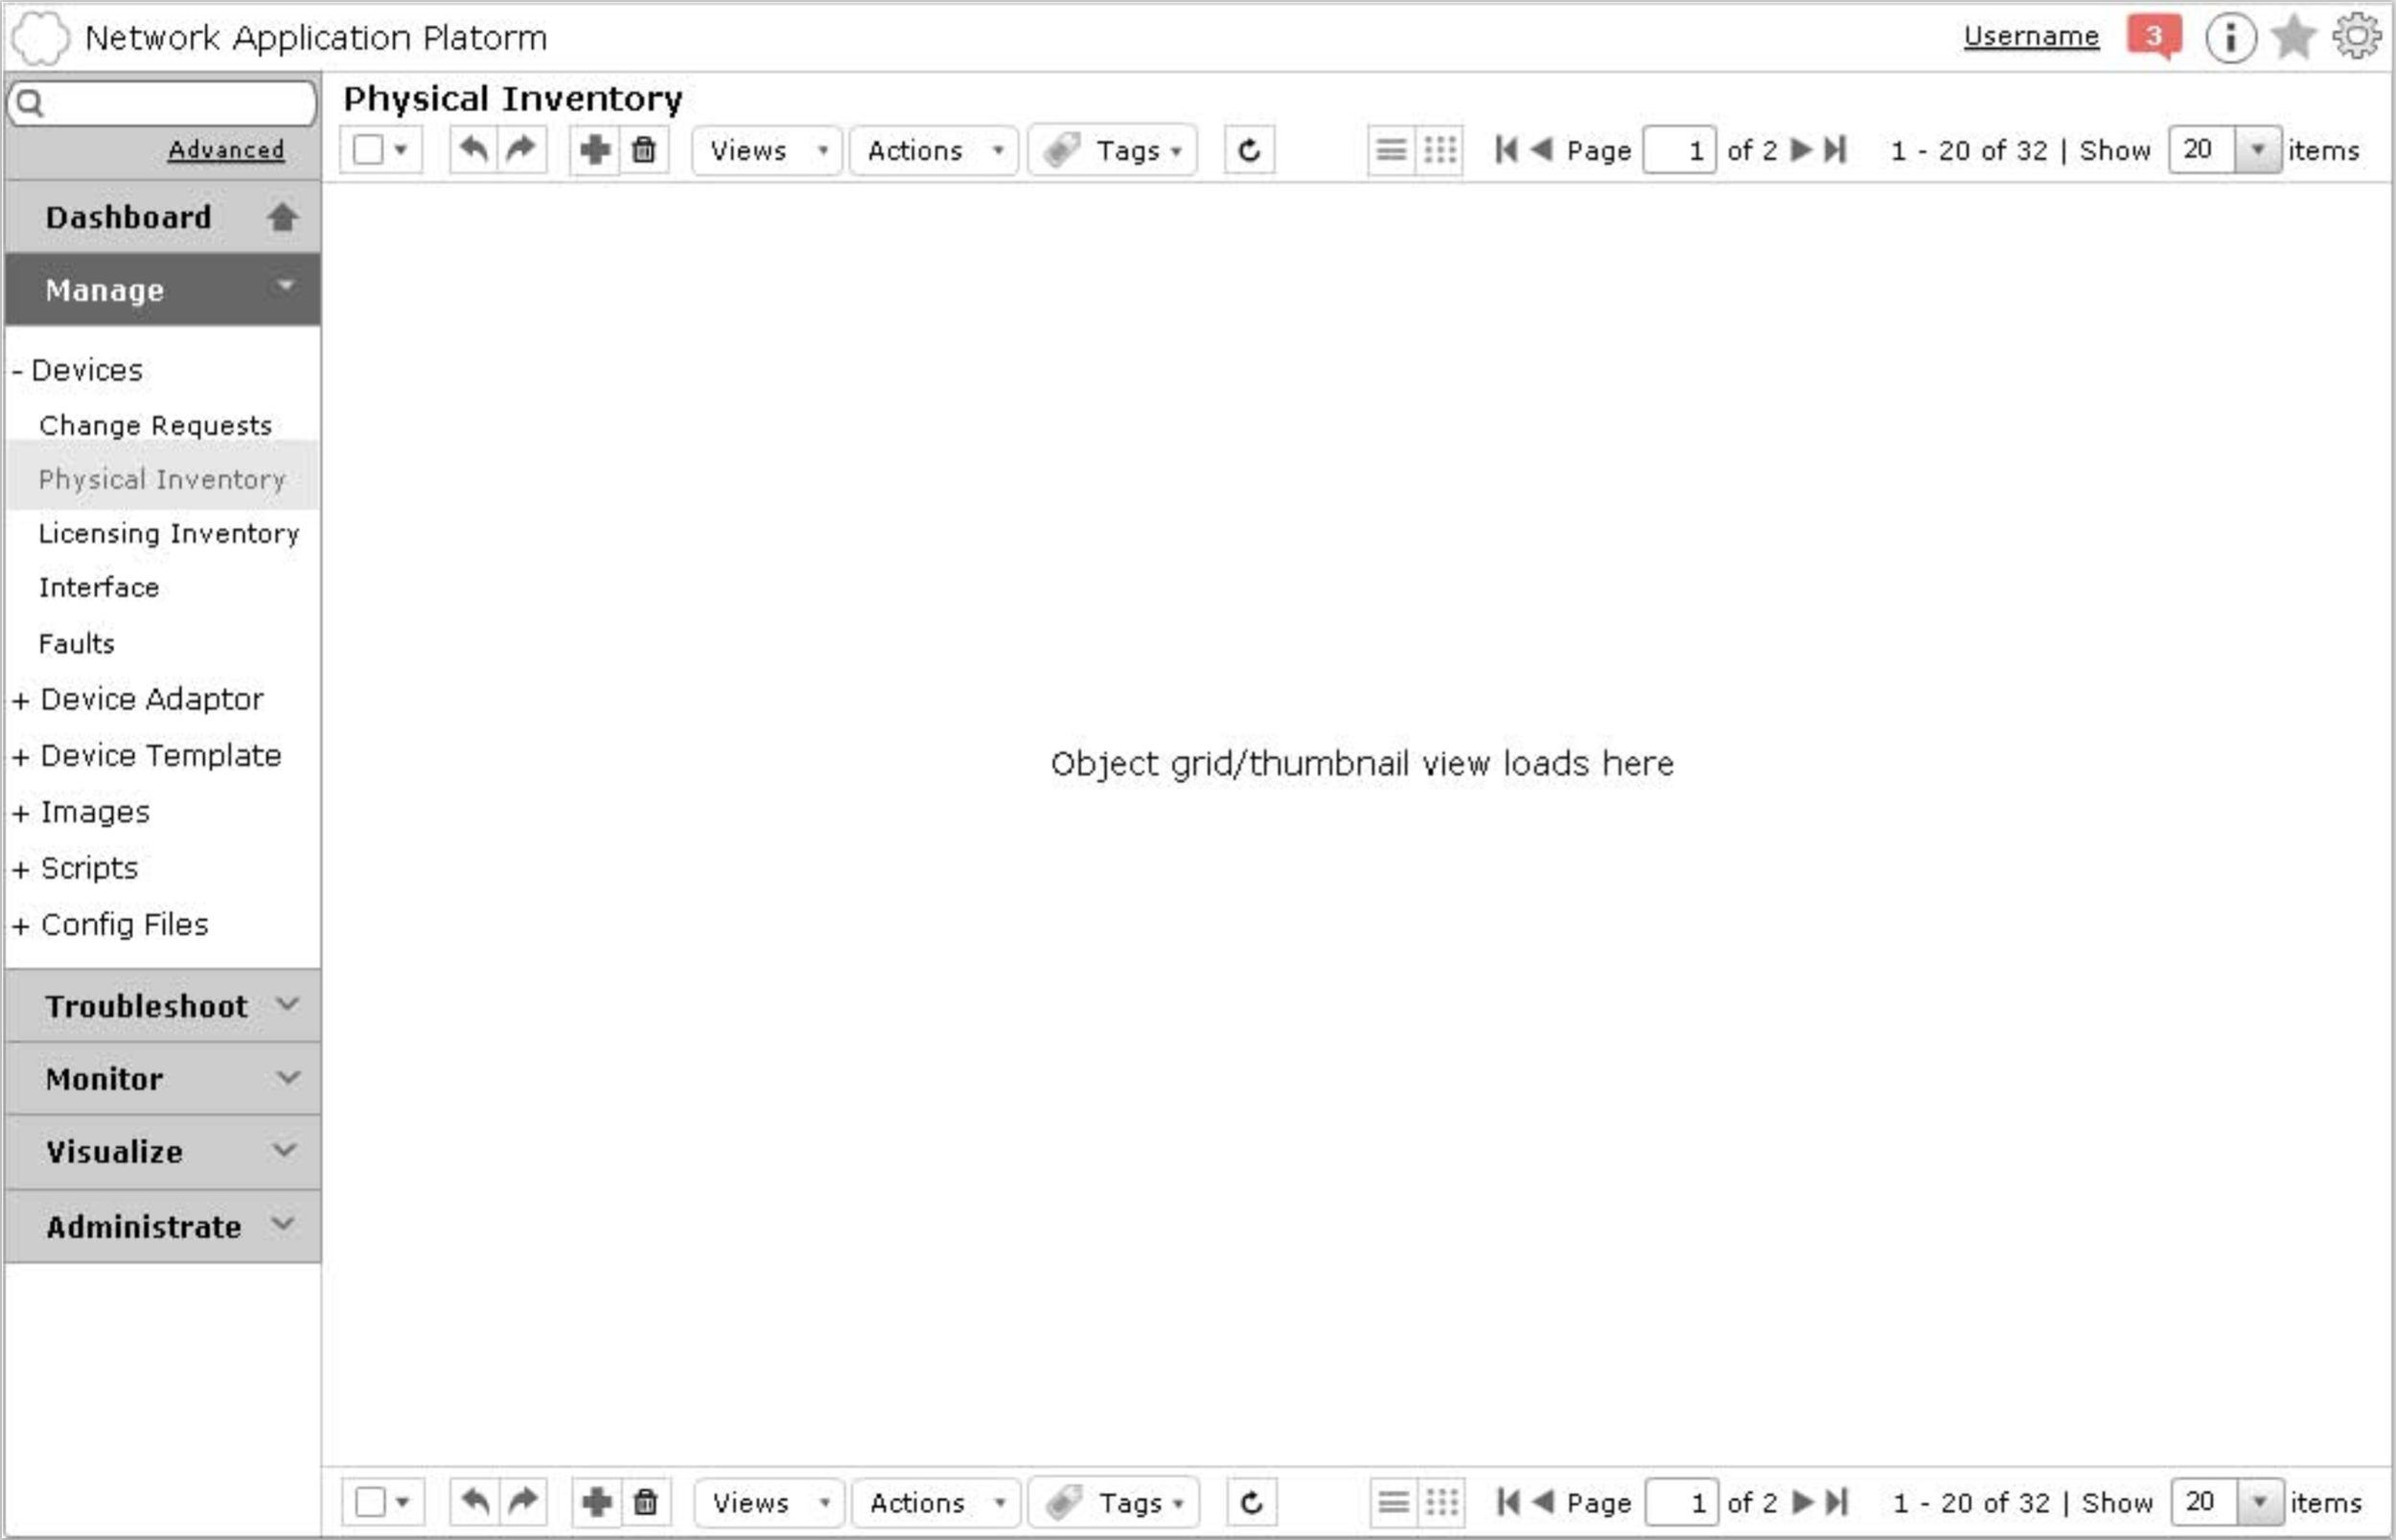Image resolution: width=2396 pixels, height=1540 pixels.
Task: Expand the Visualize section
Action: tap(163, 1151)
